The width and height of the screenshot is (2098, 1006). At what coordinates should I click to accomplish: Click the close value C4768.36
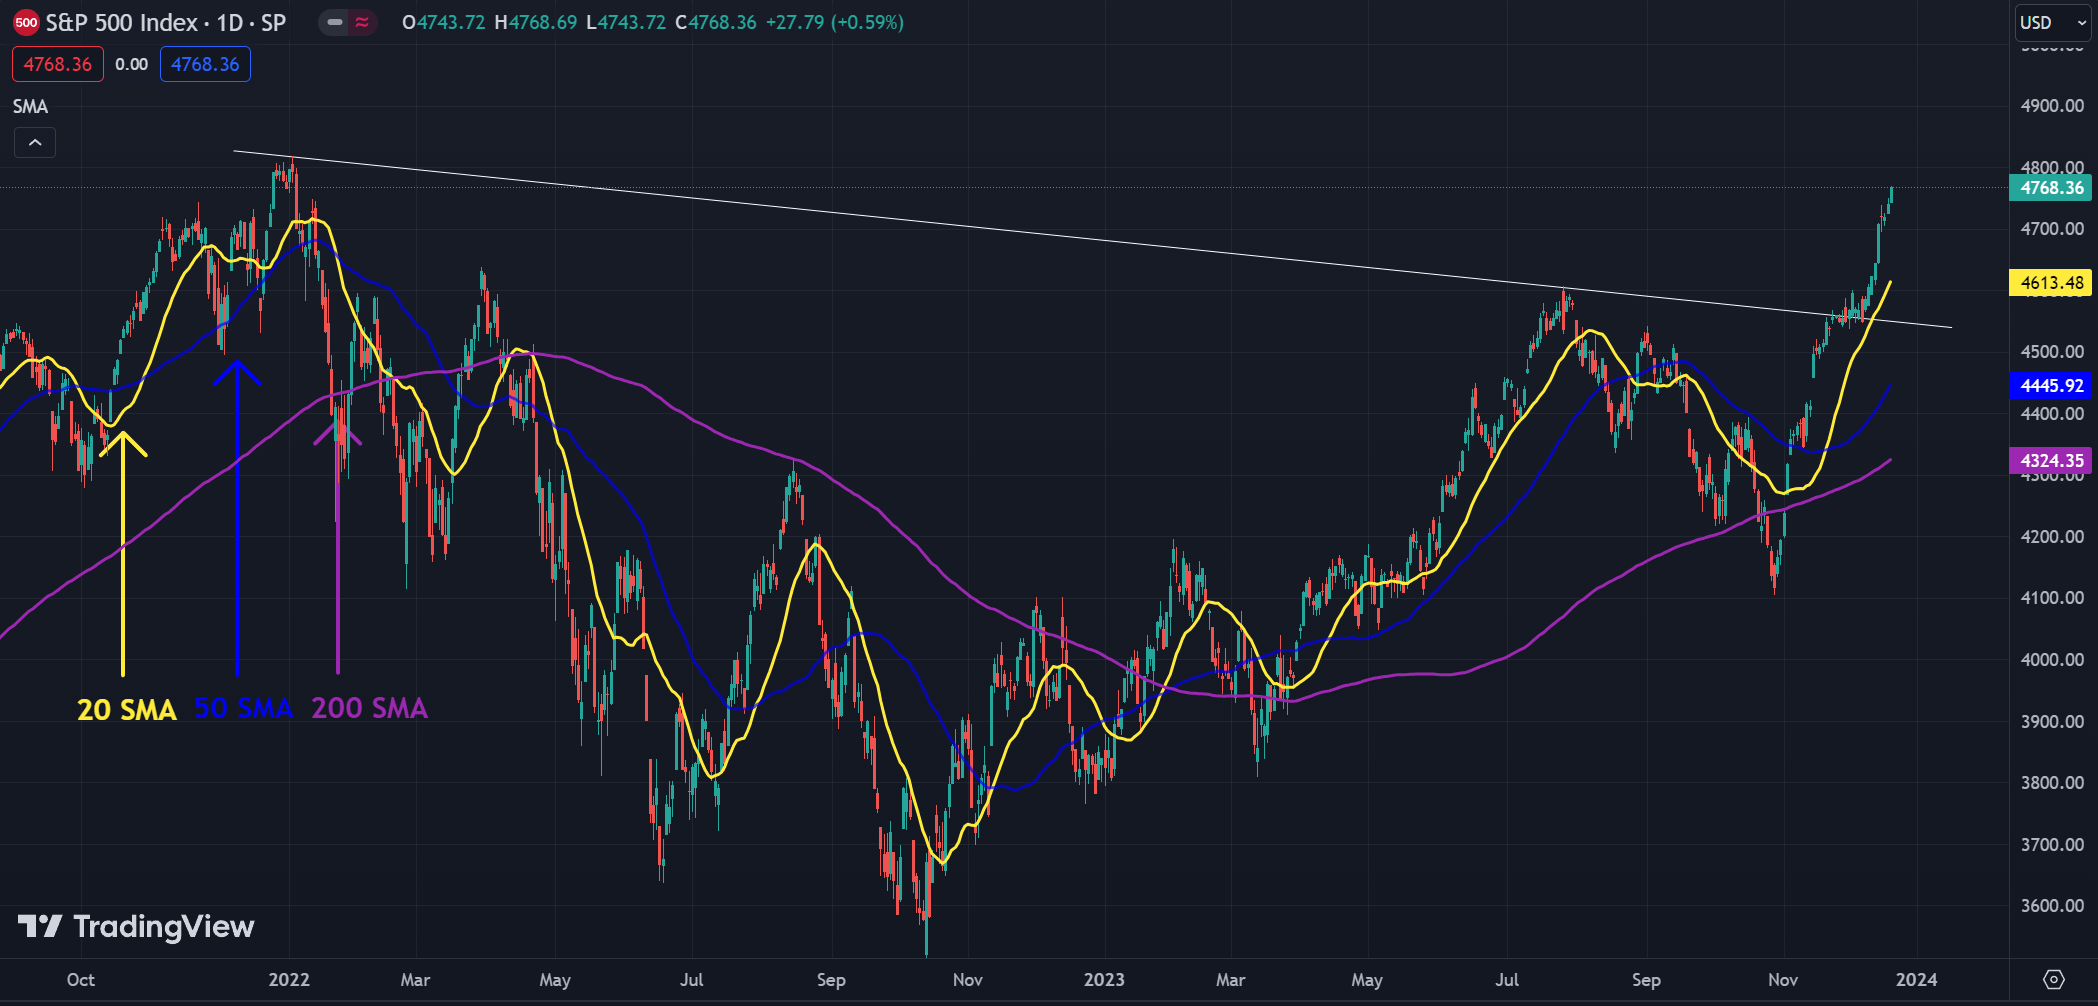point(716,22)
